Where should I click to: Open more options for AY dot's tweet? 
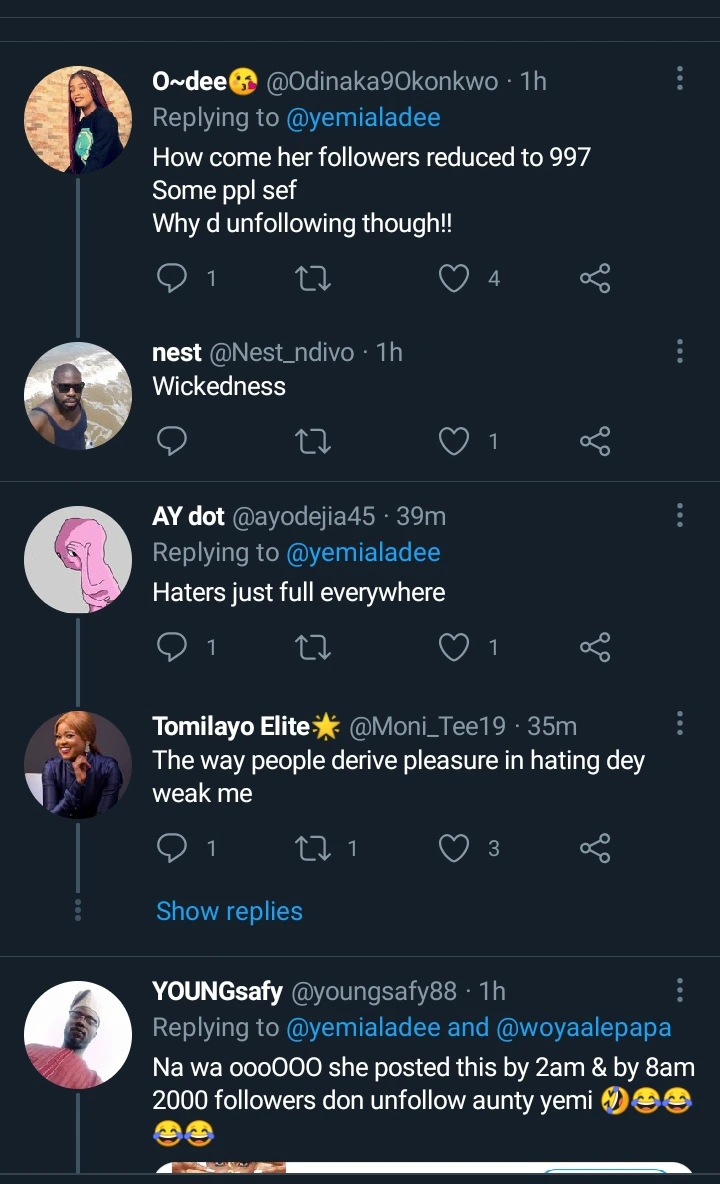click(x=680, y=515)
